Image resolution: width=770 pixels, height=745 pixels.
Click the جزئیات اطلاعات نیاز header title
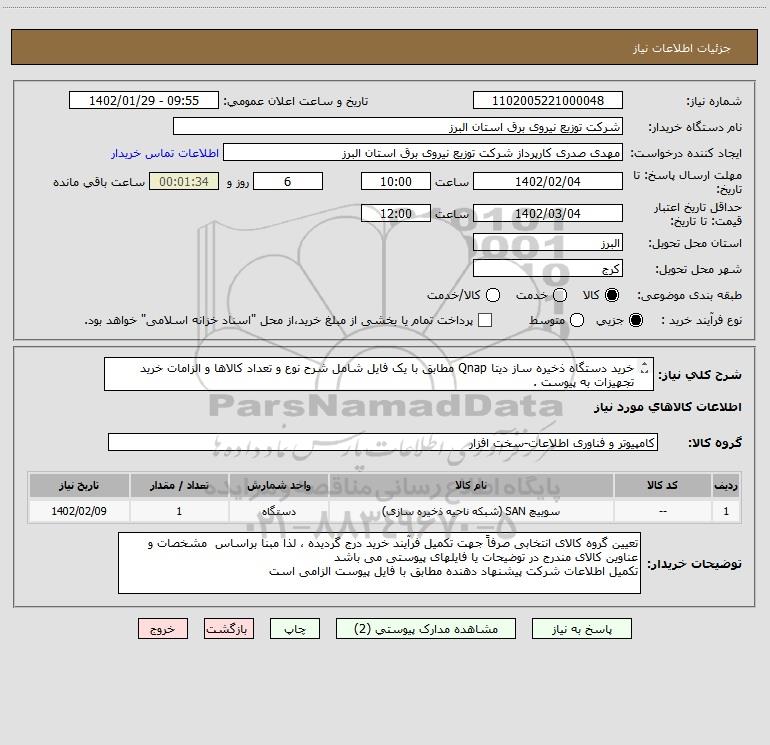point(682,48)
